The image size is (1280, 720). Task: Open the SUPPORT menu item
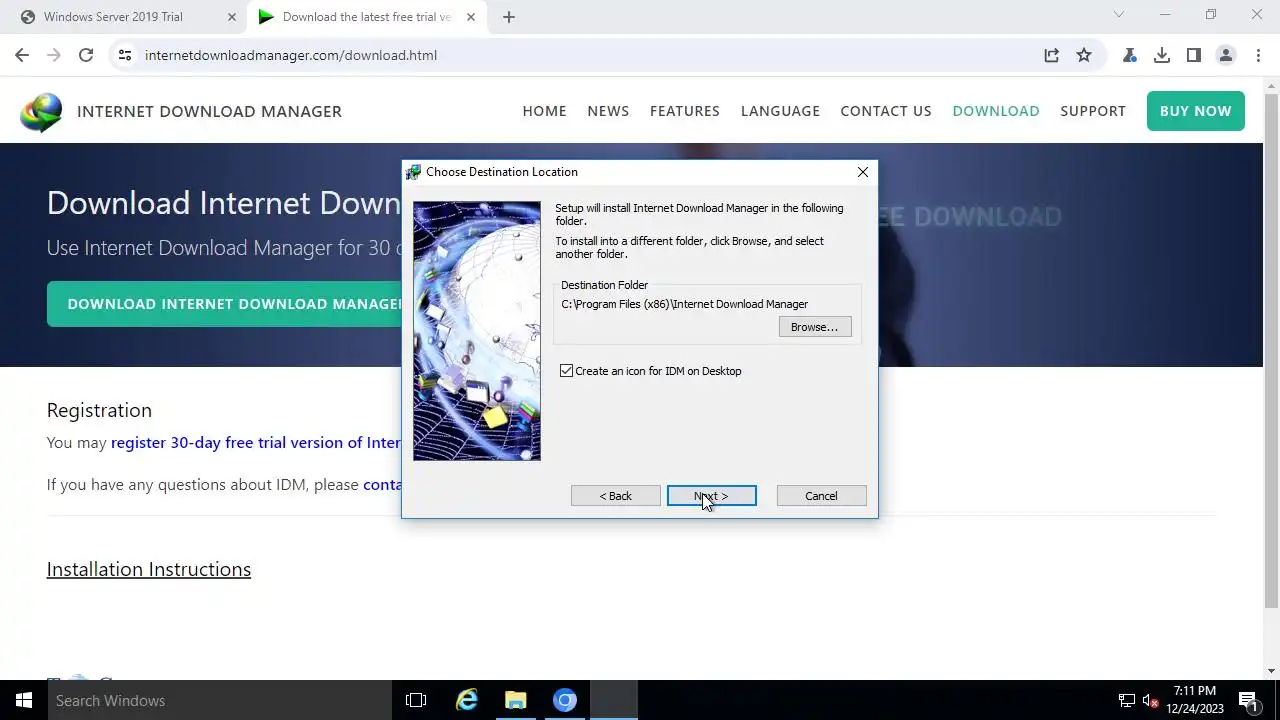(1093, 111)
